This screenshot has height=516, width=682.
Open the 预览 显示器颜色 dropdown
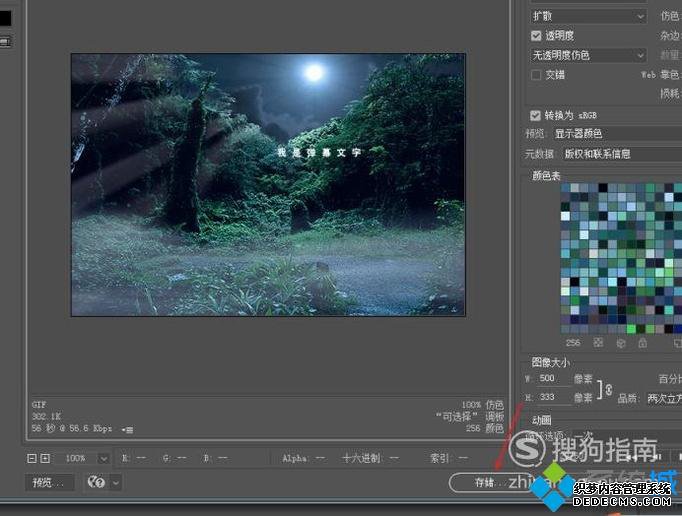pyautogui.click(x=617, y=134)
